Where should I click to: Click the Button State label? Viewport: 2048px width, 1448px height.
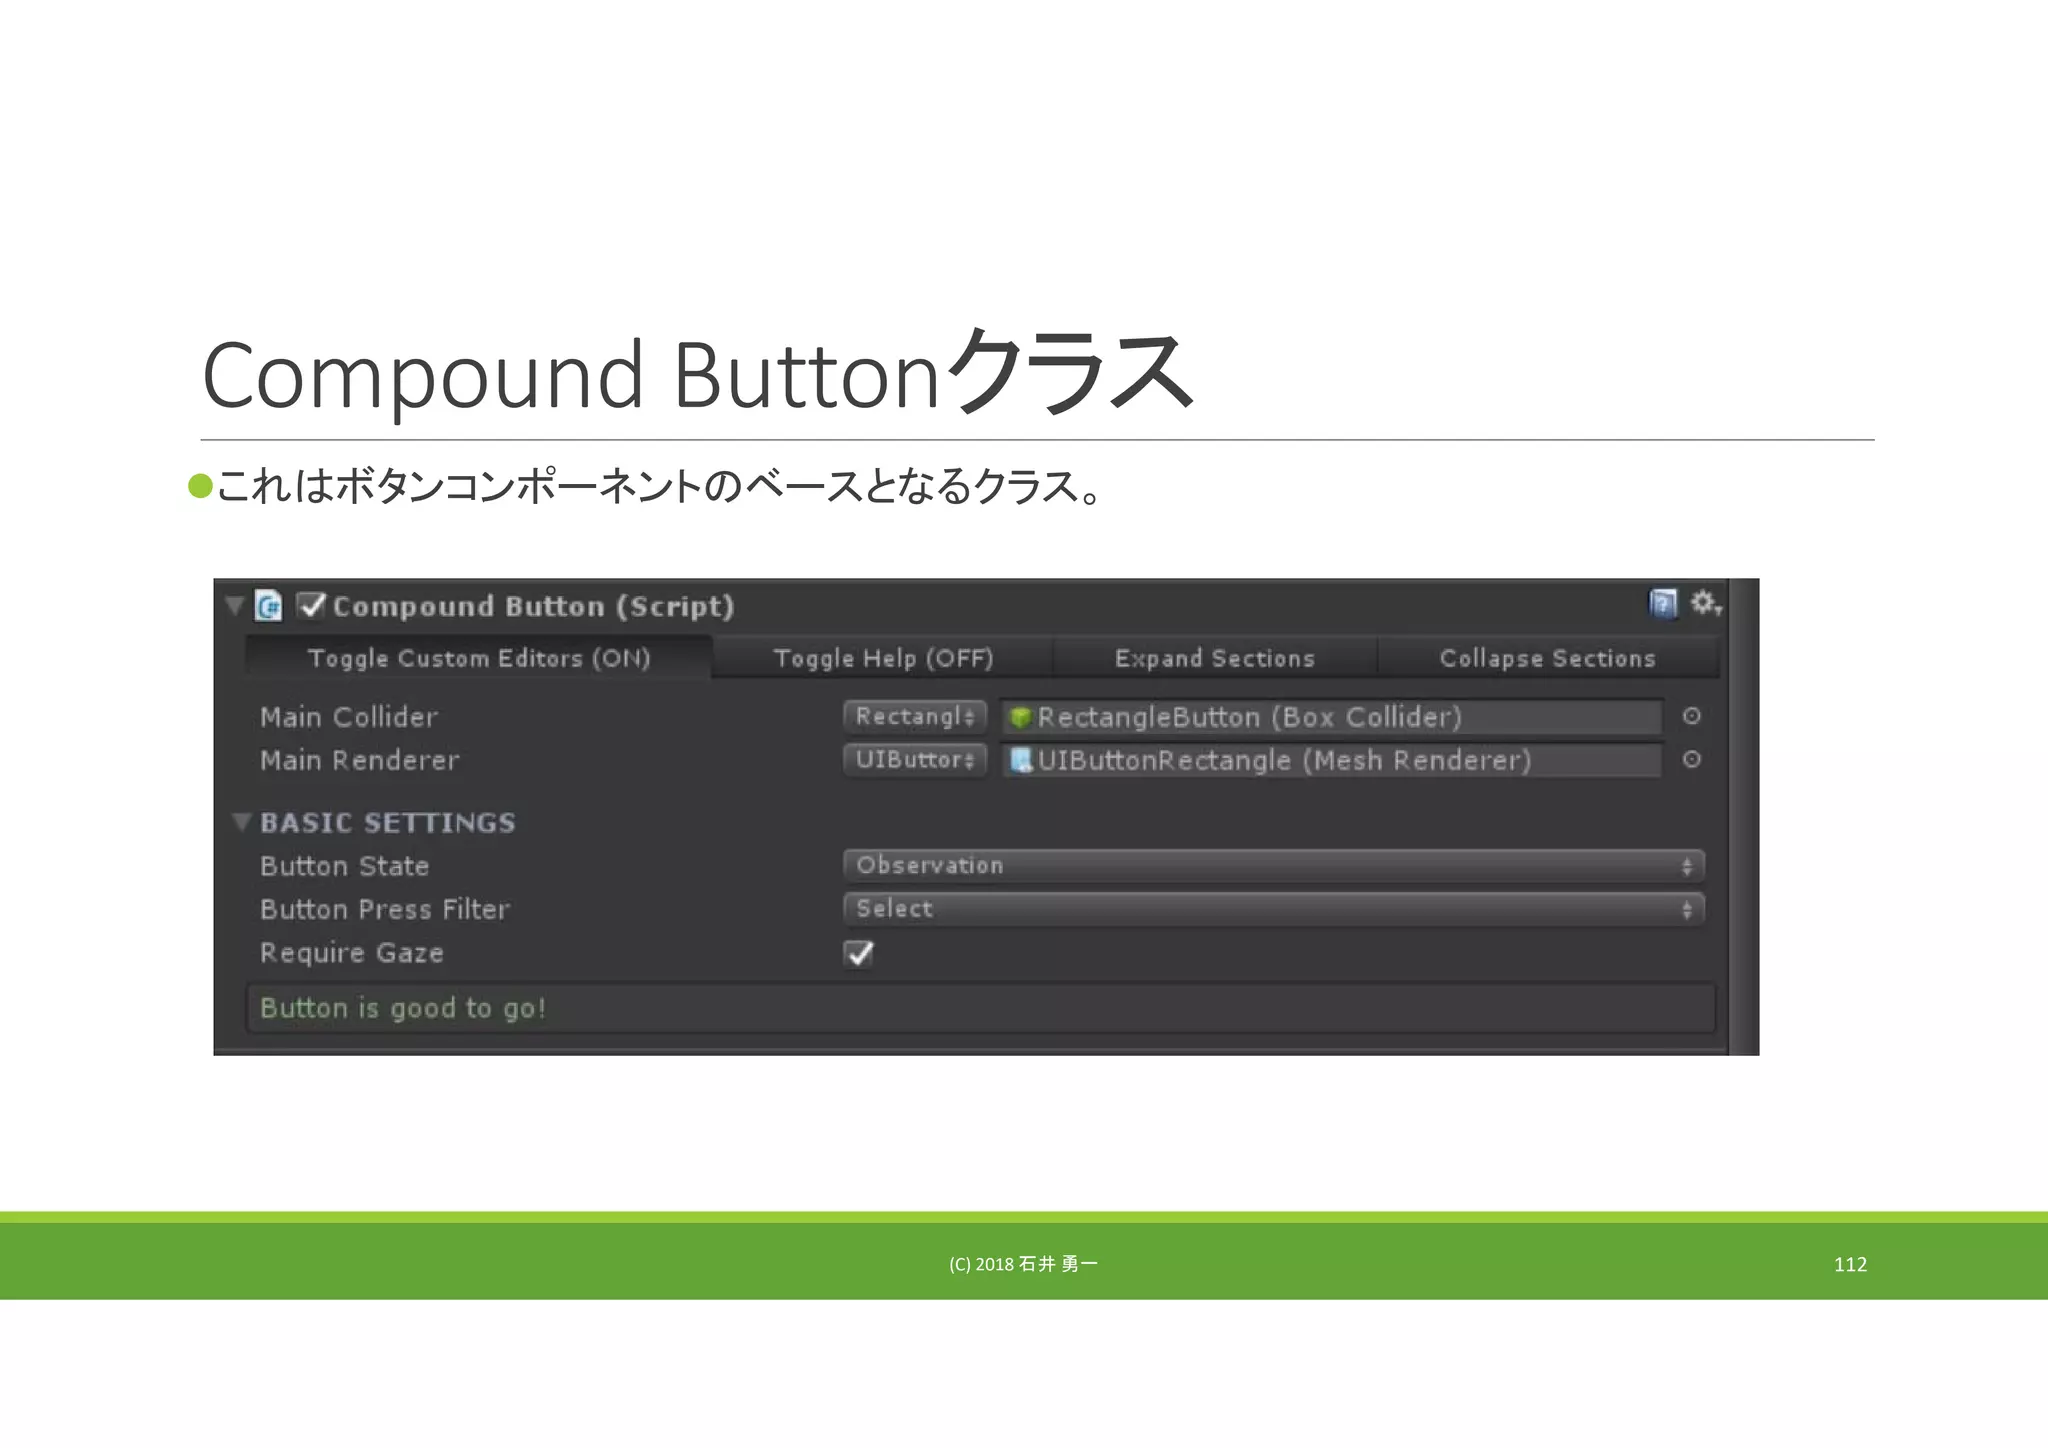tap(345, 866)
